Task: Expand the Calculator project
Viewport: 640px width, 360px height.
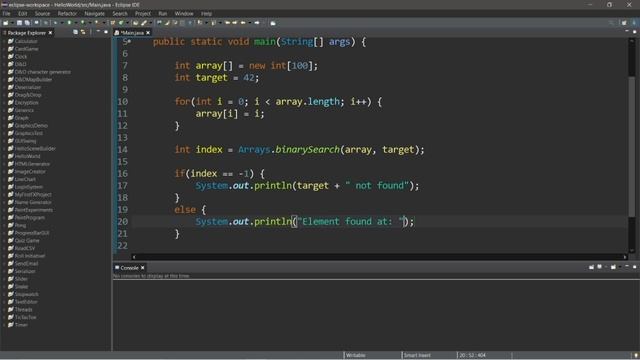Action: pyautogui.click(x=4, y=41)
